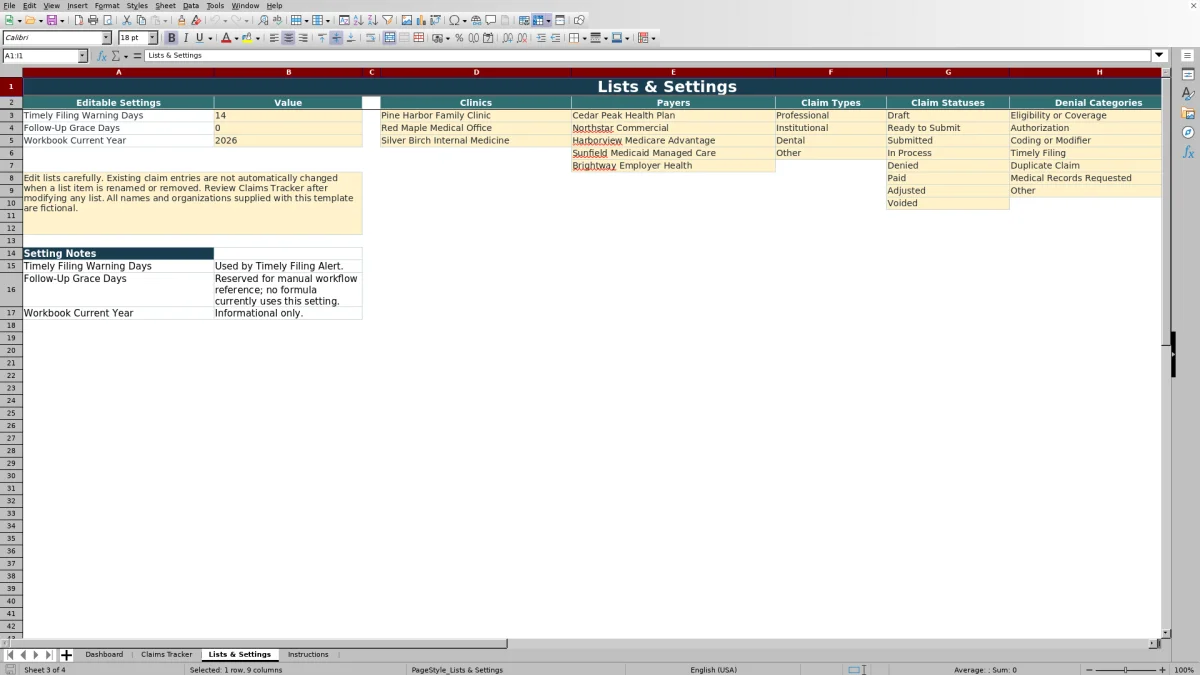Screen dimensions: 1200x675
Task: Click the Align Top icon
Action: coord(322,38)
